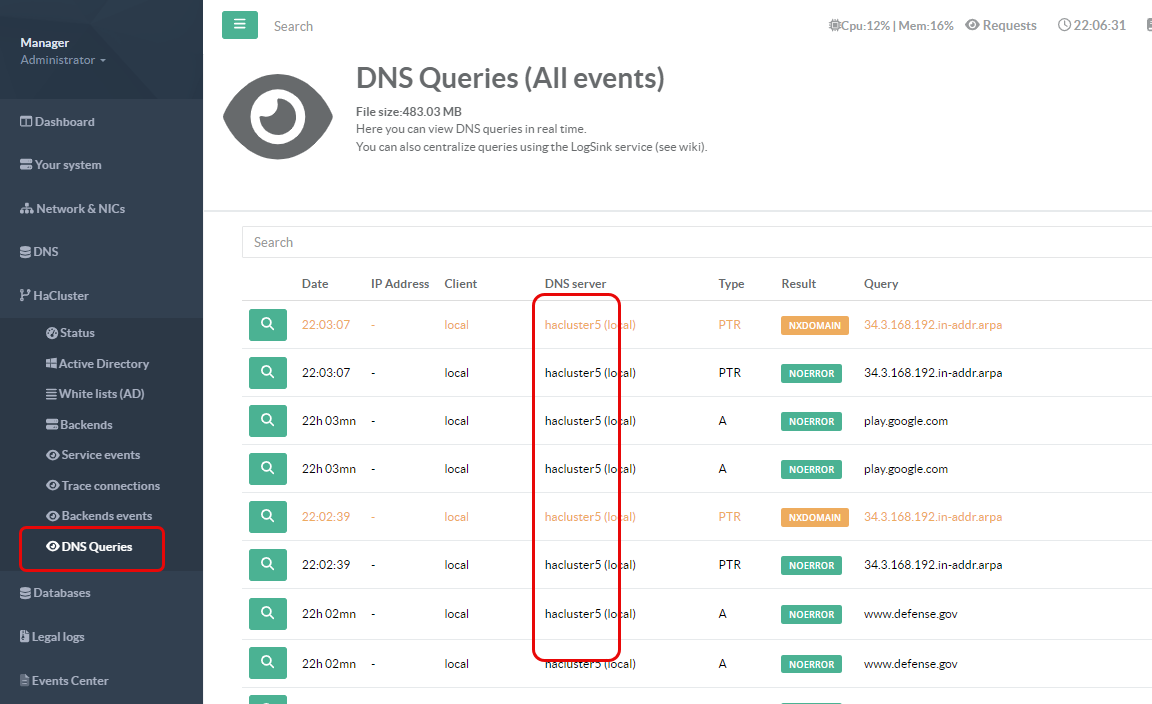Open the Administrator dropdown menu

[x=63, y=60]
